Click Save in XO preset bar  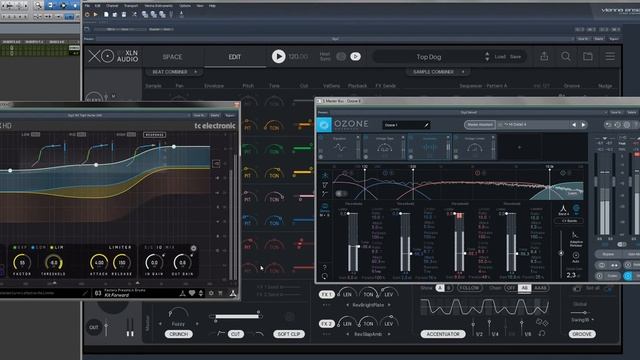point(515,57)
